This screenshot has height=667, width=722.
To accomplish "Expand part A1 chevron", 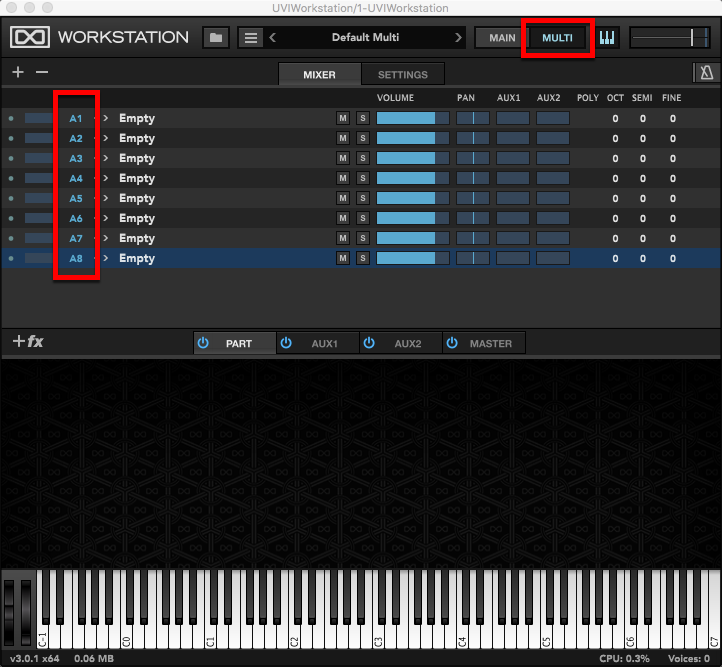I will (x=106, y=118).
